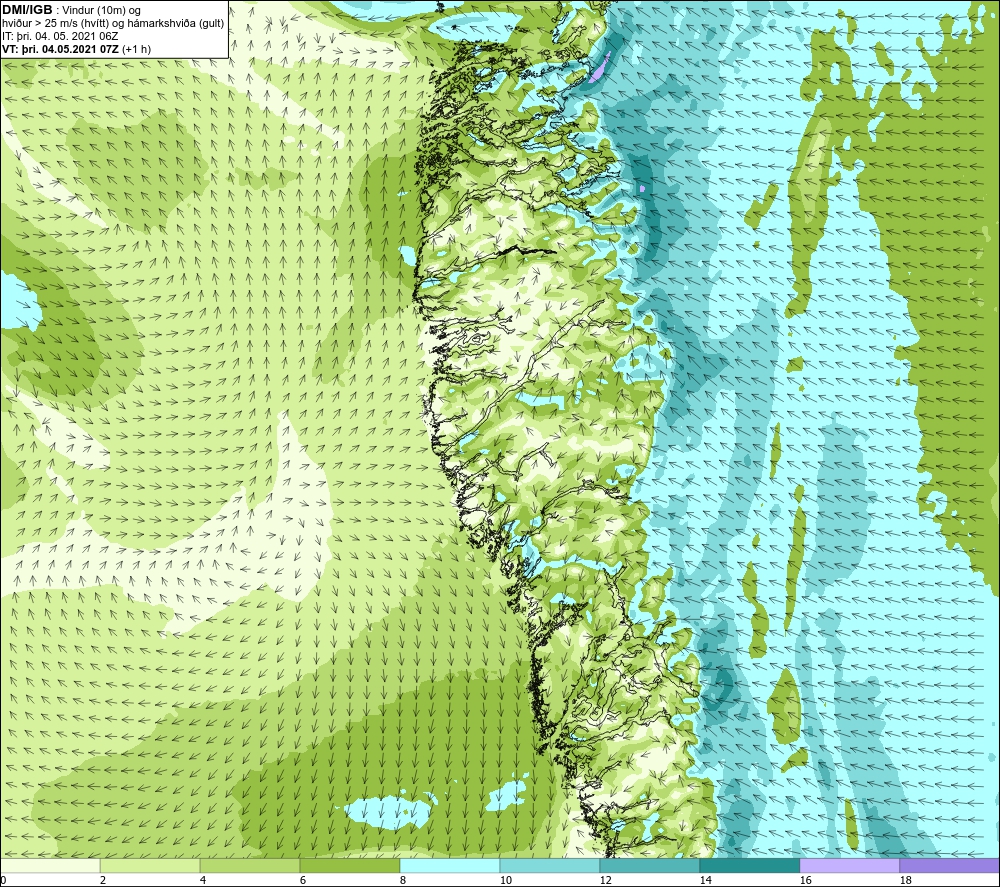
Task: Click the 4–6 m/s green swatch
Action: [250, 866]
